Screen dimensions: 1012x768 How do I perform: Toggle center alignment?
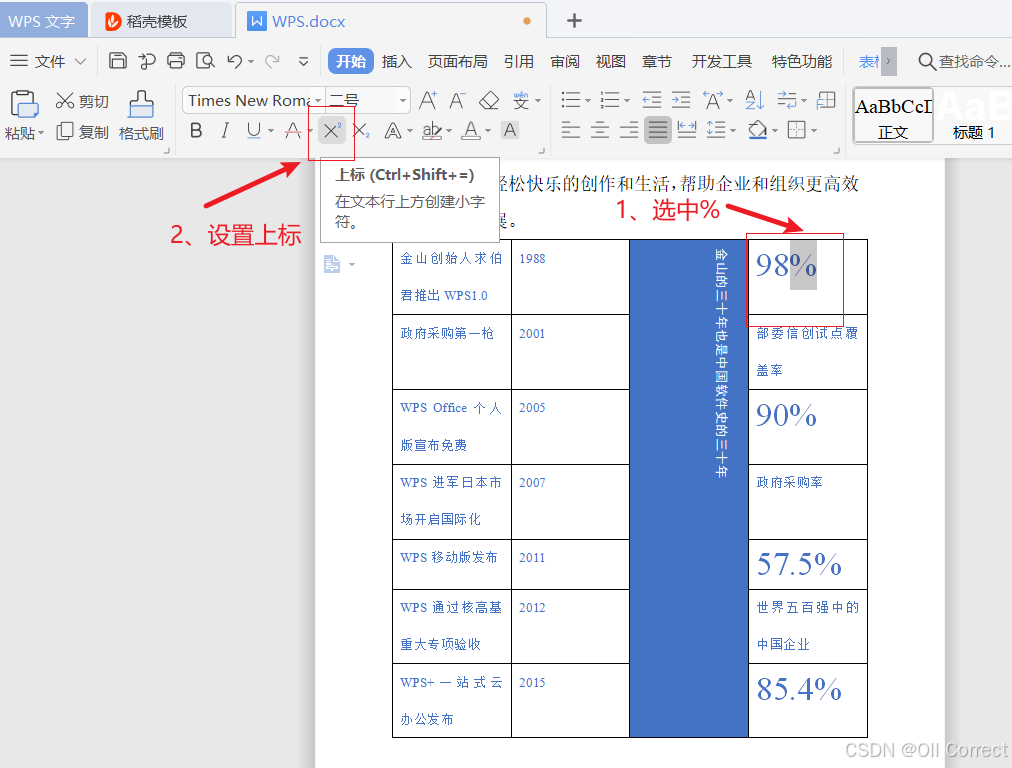click(x=600, y=130)
